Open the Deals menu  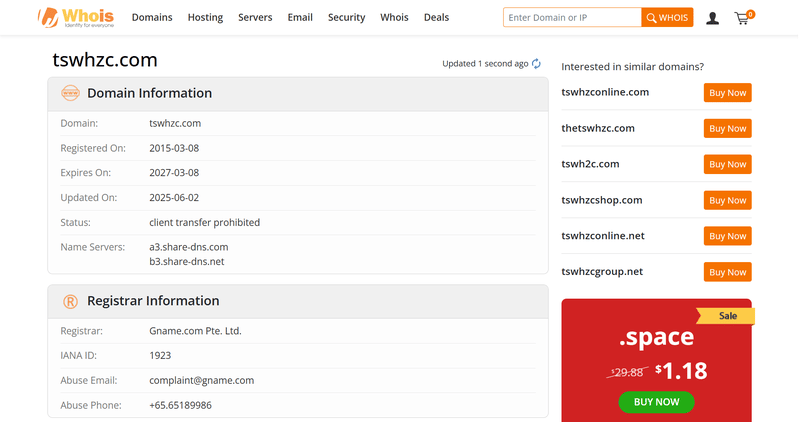pyautogui.click(x=436, y=17)
